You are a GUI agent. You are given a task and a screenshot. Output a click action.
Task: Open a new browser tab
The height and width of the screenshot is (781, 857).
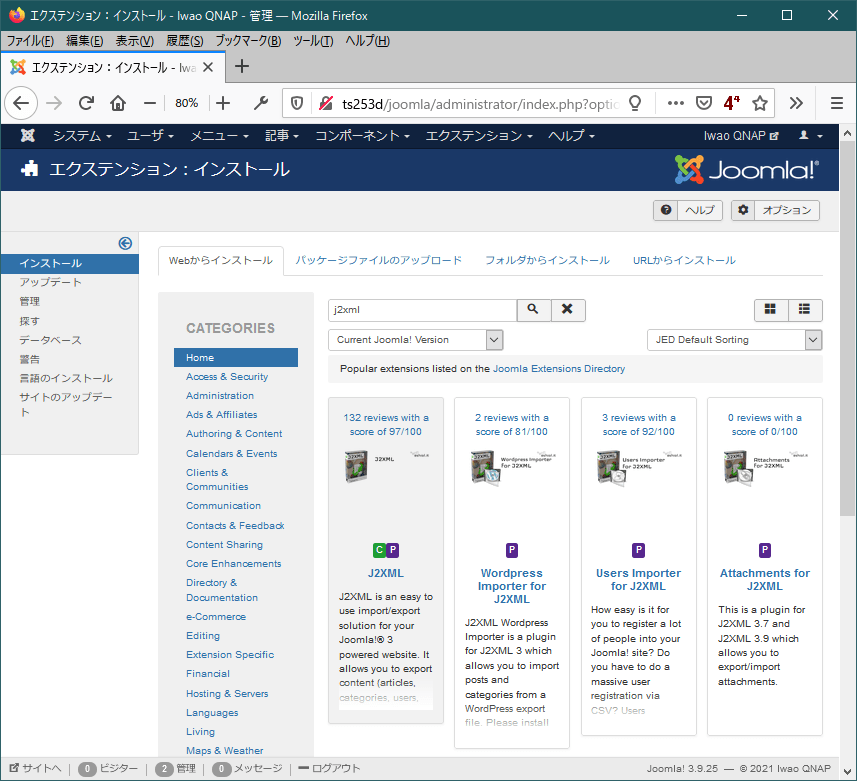click(x=242, y=67)
